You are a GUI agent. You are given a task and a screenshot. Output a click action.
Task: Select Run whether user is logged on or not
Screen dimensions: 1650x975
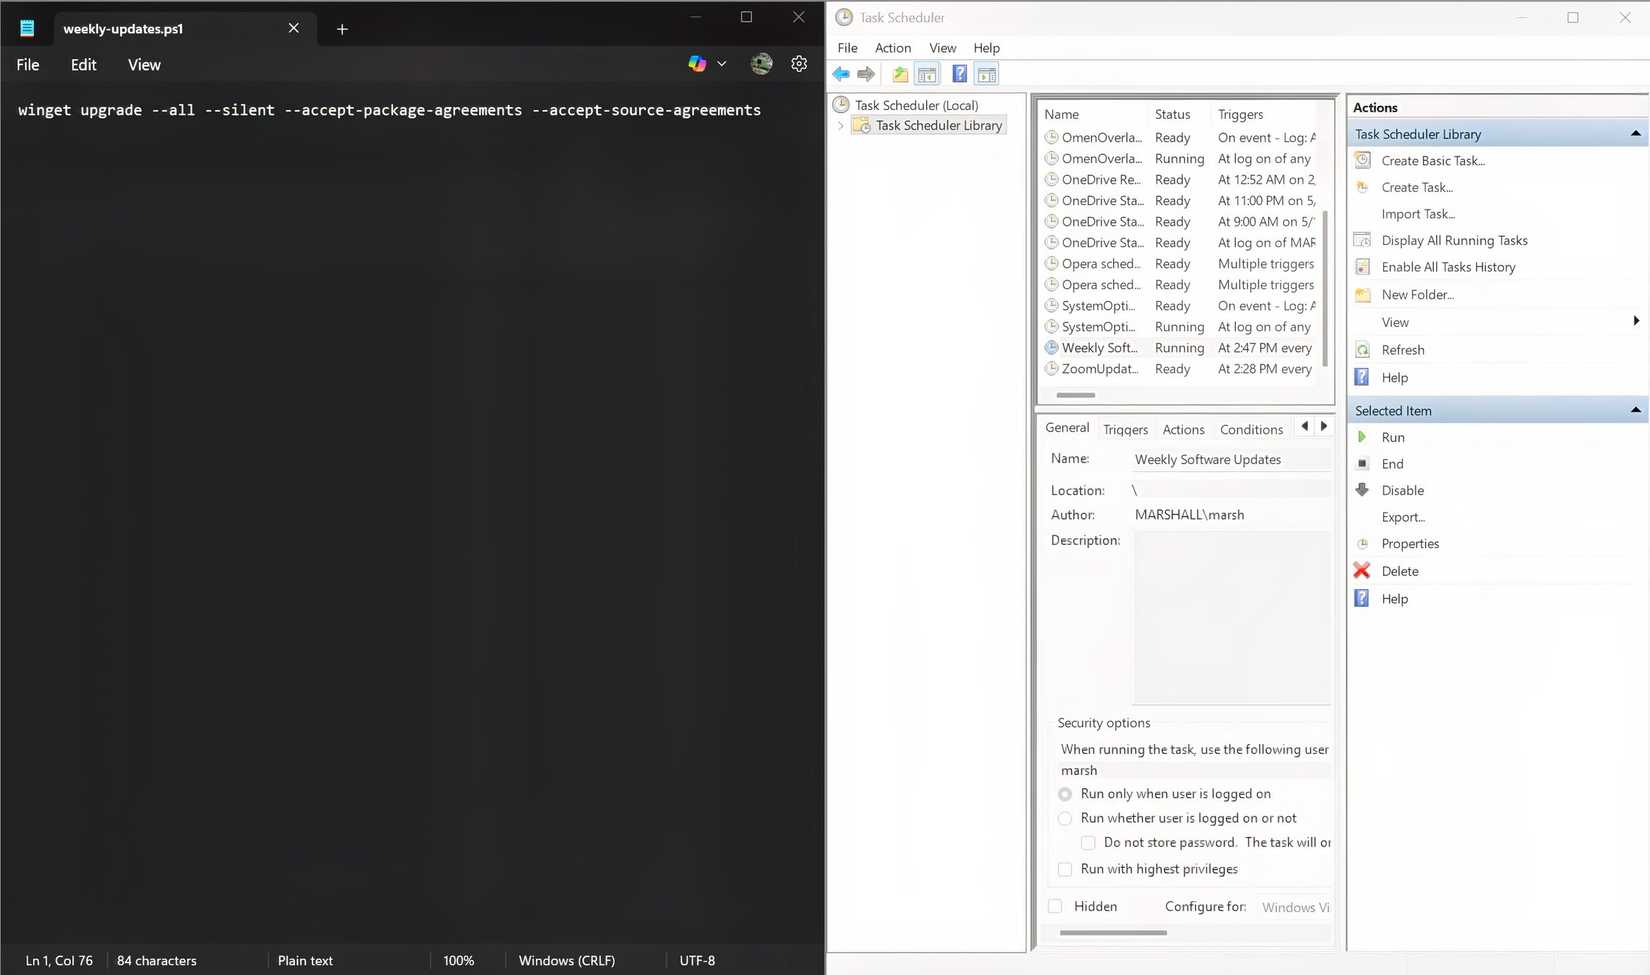point(1065,818)
